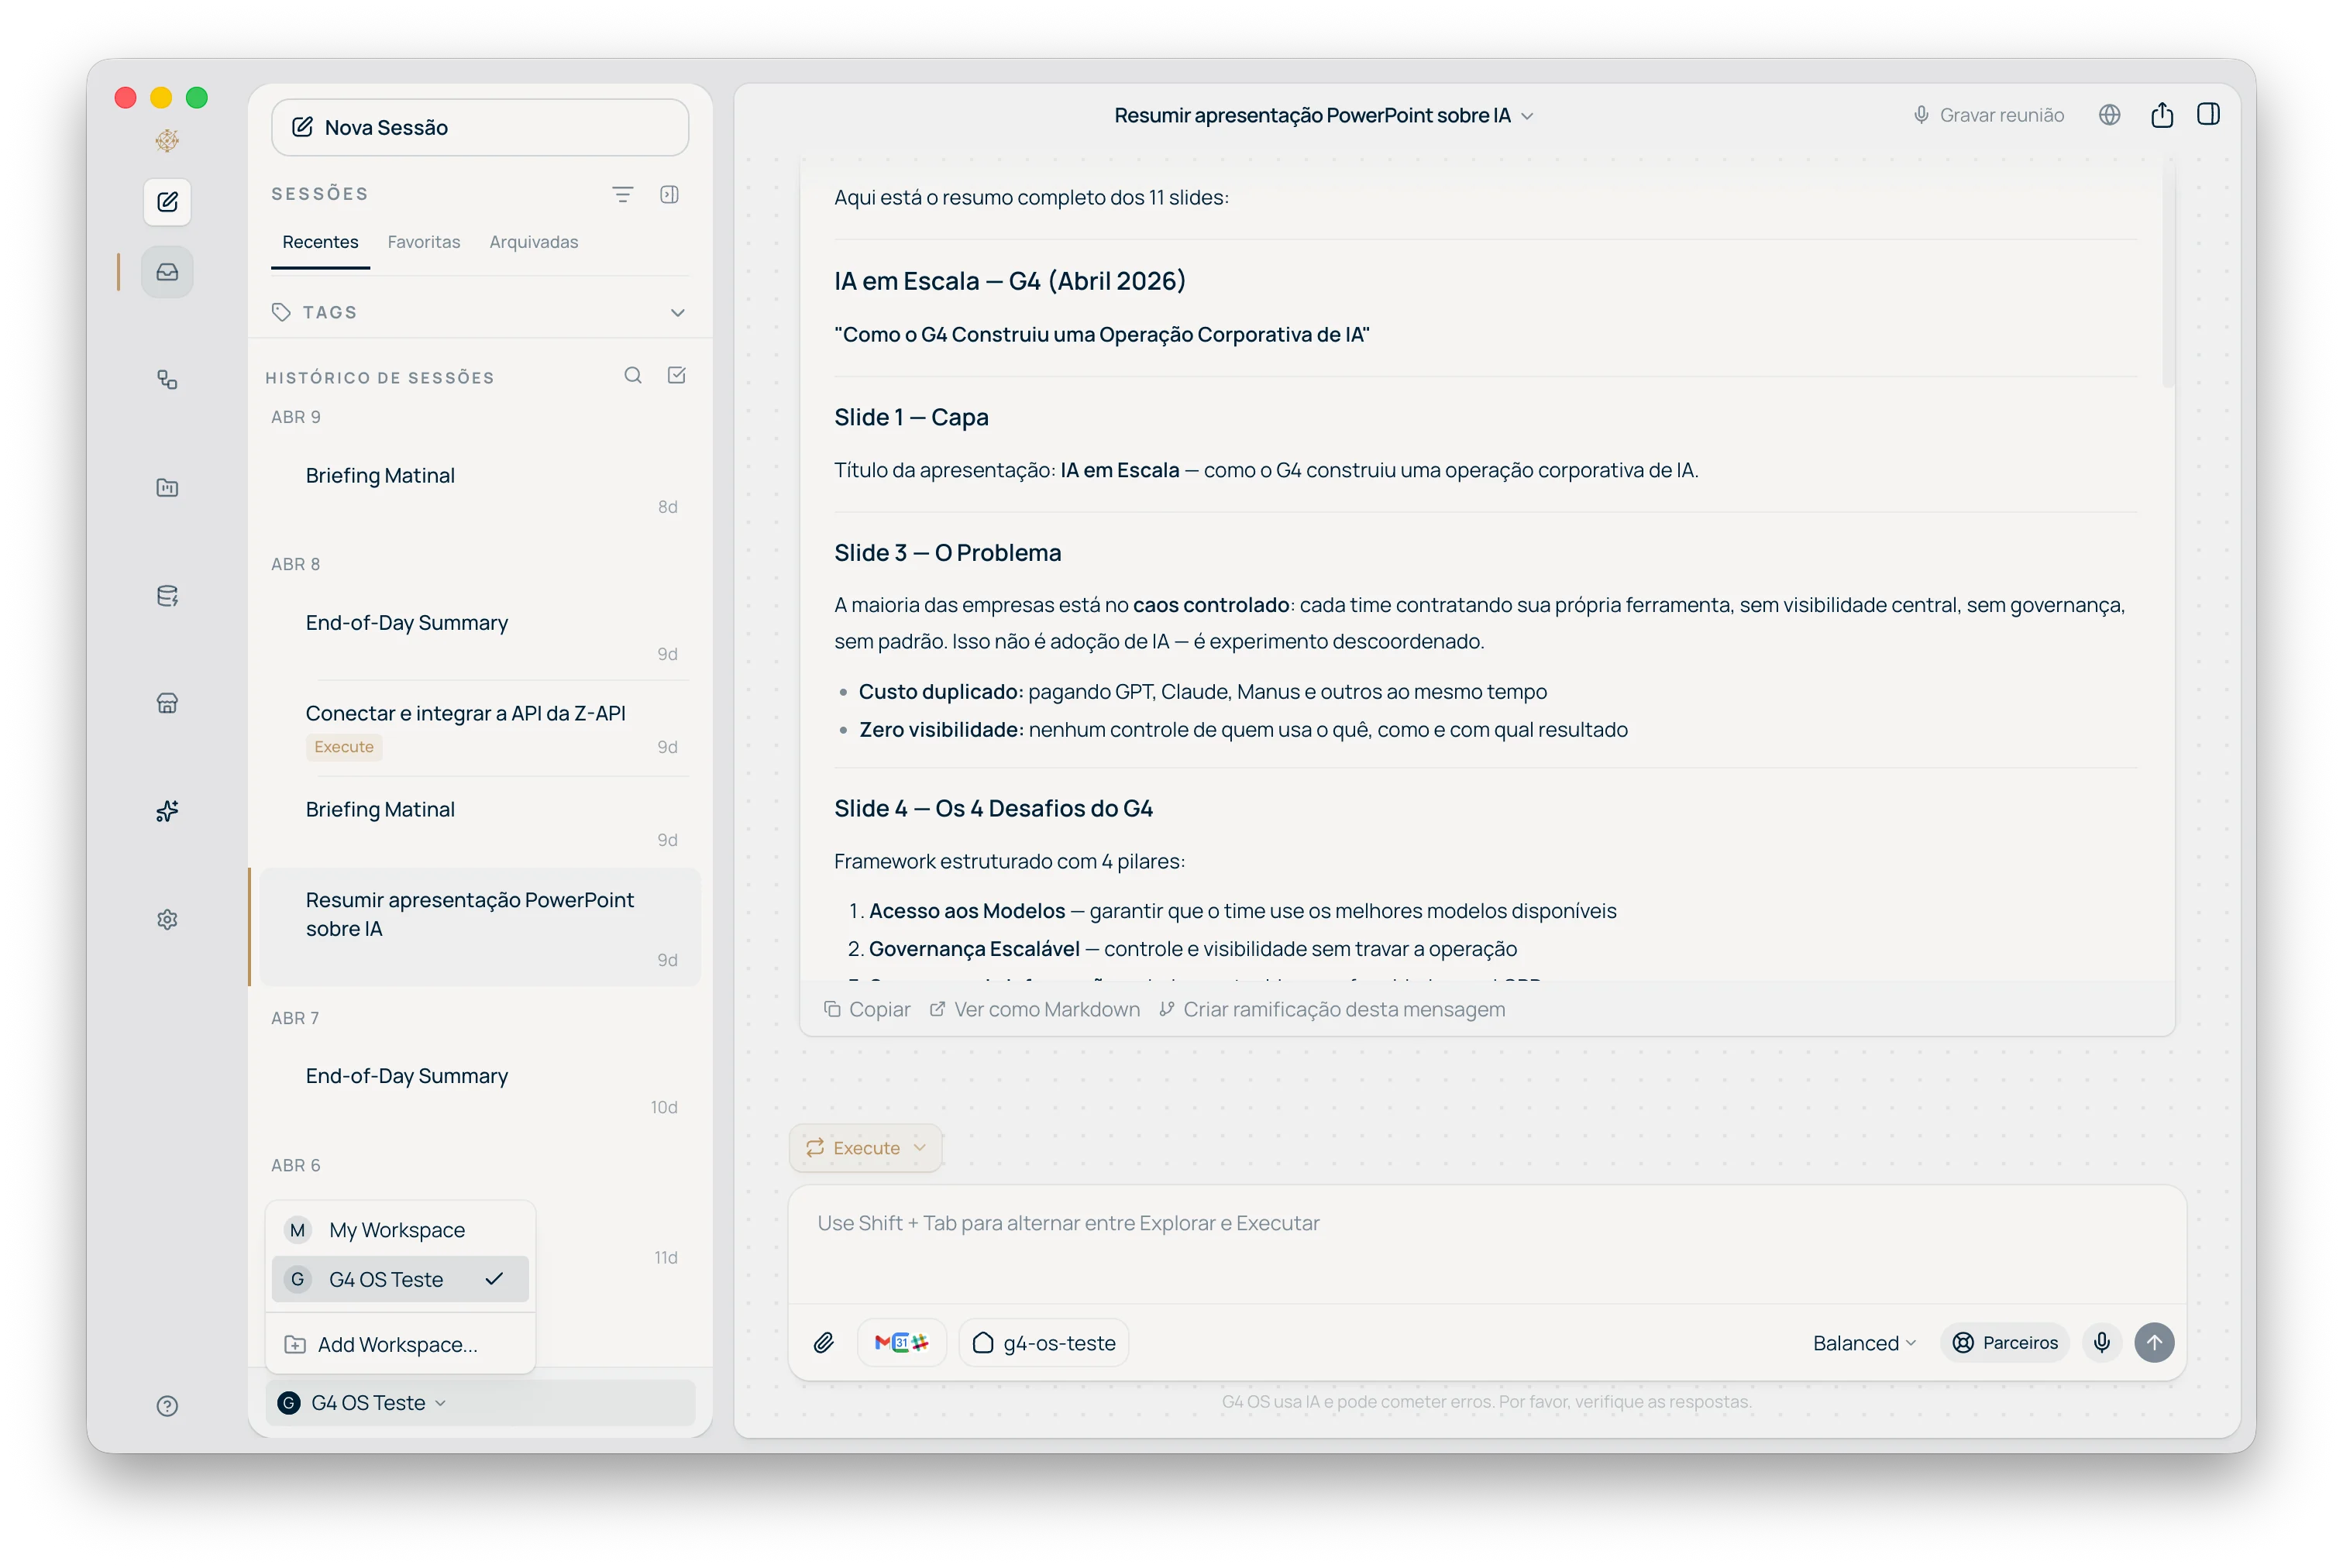Click Ver como Markdown
This screenshot has height=1568, width=2343.
(x=1034, y=1009)
